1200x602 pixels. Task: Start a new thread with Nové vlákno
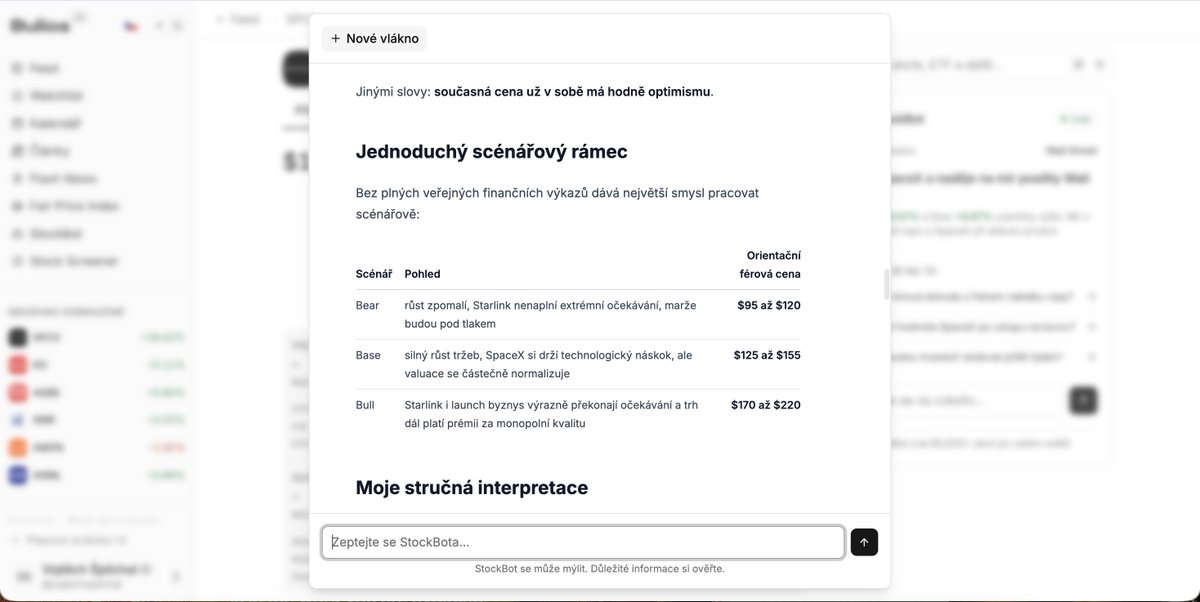[x=374, y=39]
